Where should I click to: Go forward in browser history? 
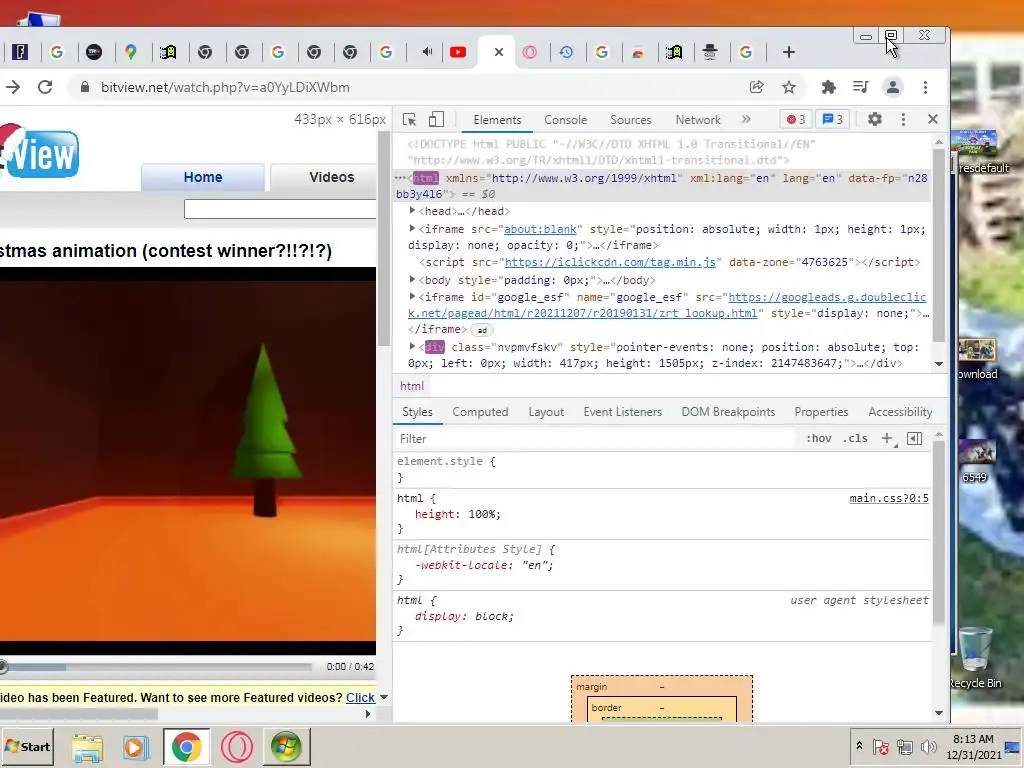13,87
